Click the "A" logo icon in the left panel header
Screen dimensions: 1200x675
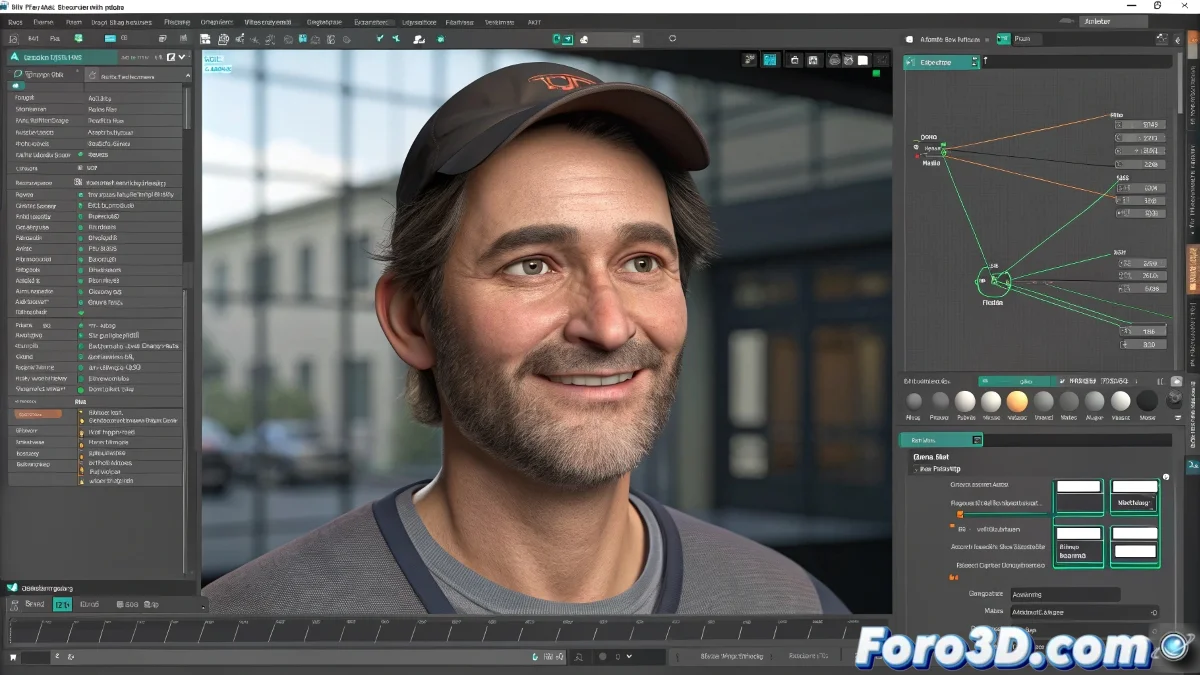click(15, 58)
